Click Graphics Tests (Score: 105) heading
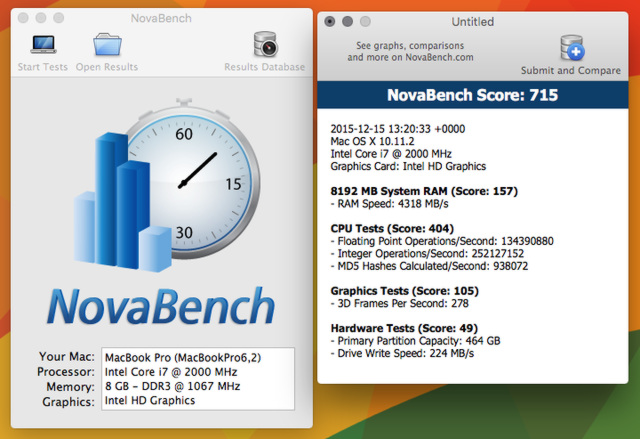The width and height of the screenshot is (640, 439). [404, 291]
